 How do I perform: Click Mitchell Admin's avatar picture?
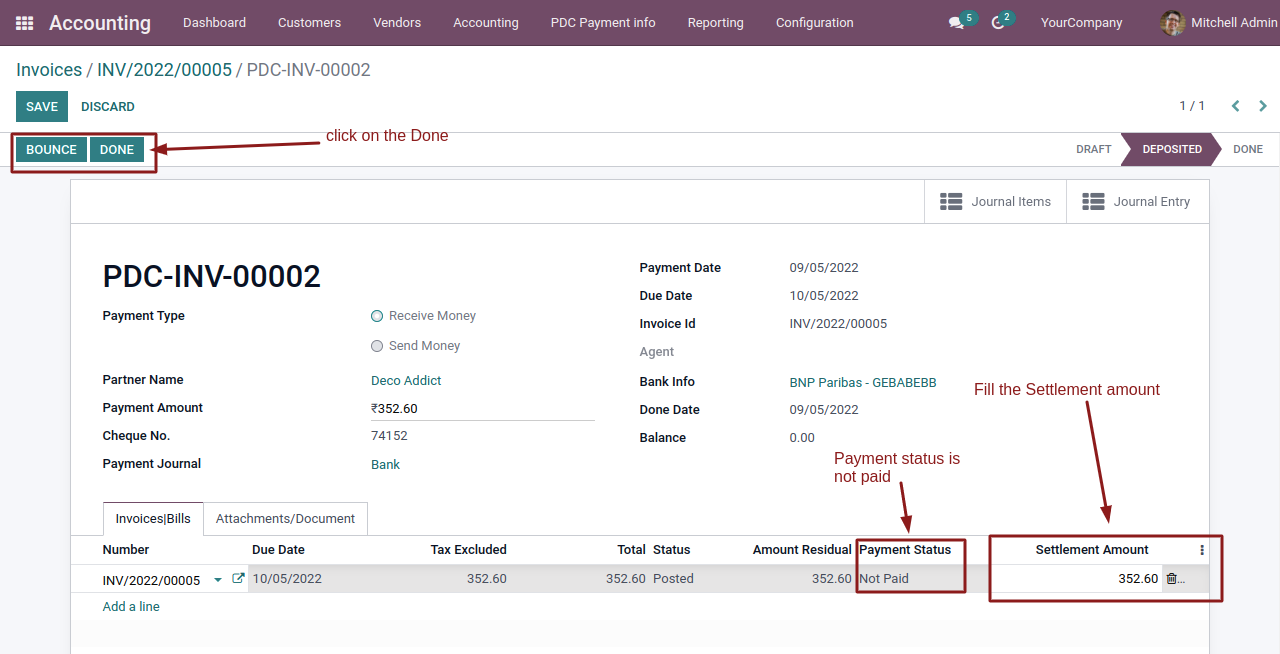1173,23
